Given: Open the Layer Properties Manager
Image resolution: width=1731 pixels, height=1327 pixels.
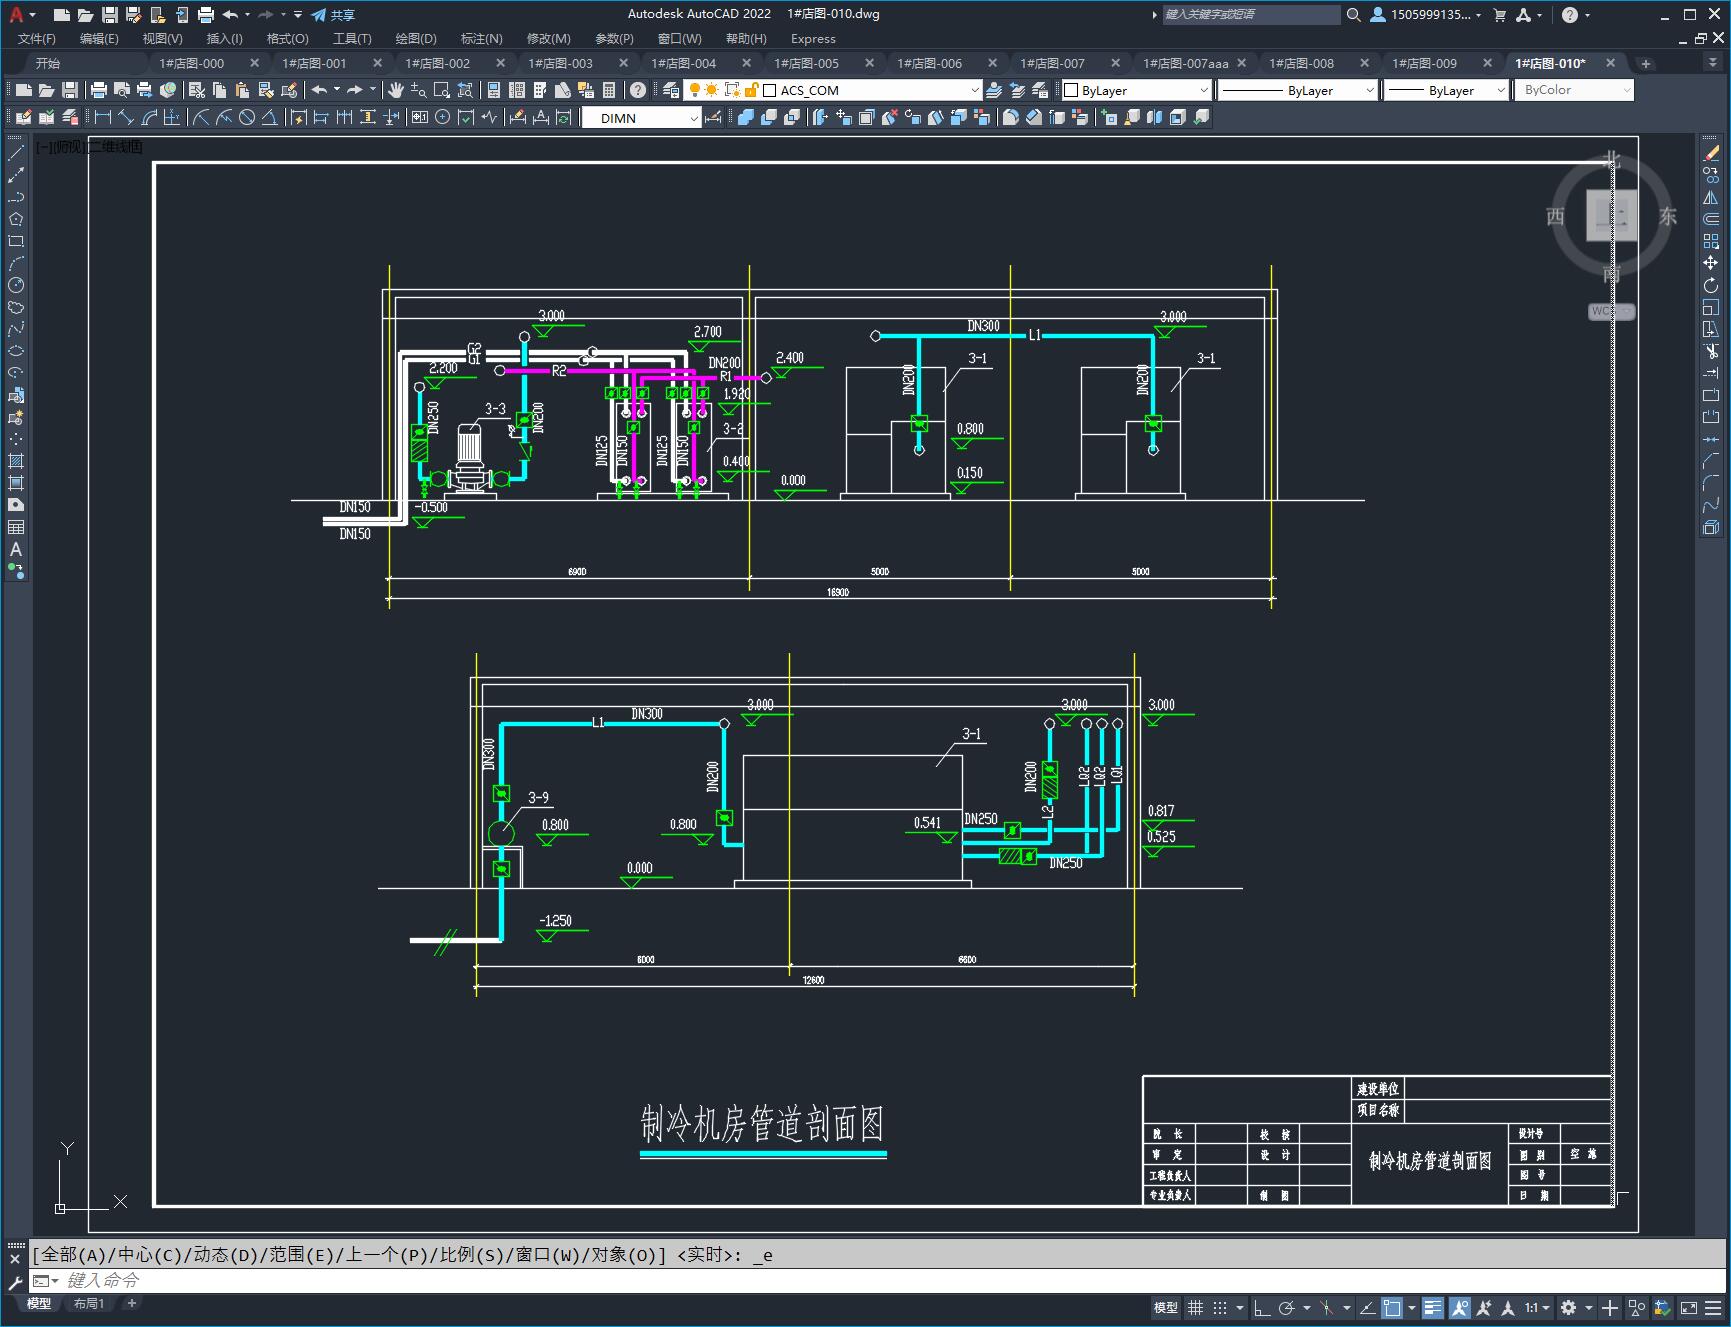Looking at the screenshot, I should [x=671, y=90].
